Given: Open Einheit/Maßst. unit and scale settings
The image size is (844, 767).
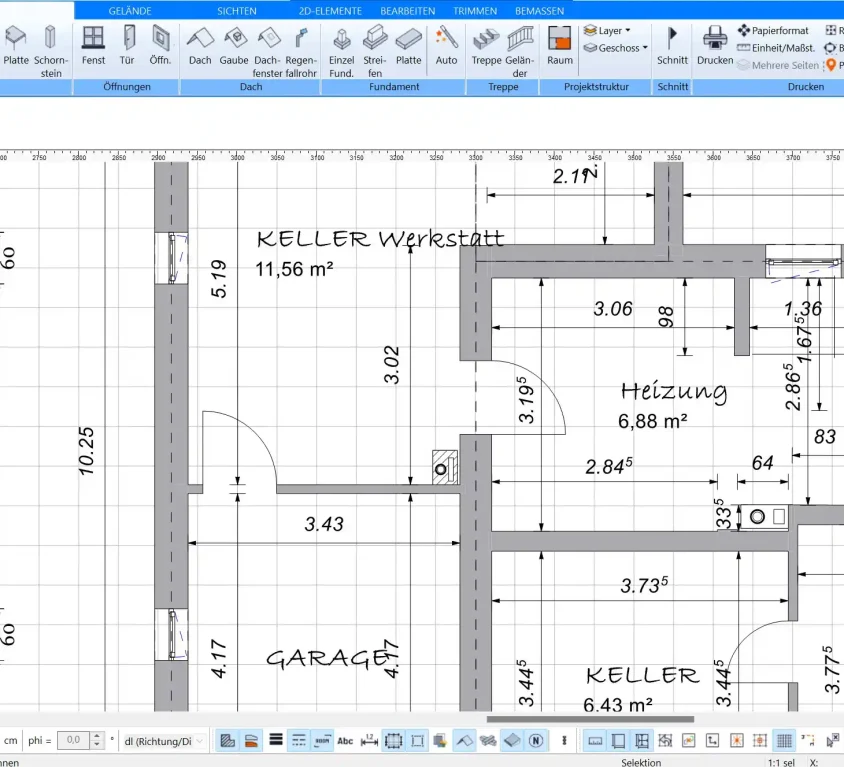Looking at the screenshot, I should [x=776, y=48].
